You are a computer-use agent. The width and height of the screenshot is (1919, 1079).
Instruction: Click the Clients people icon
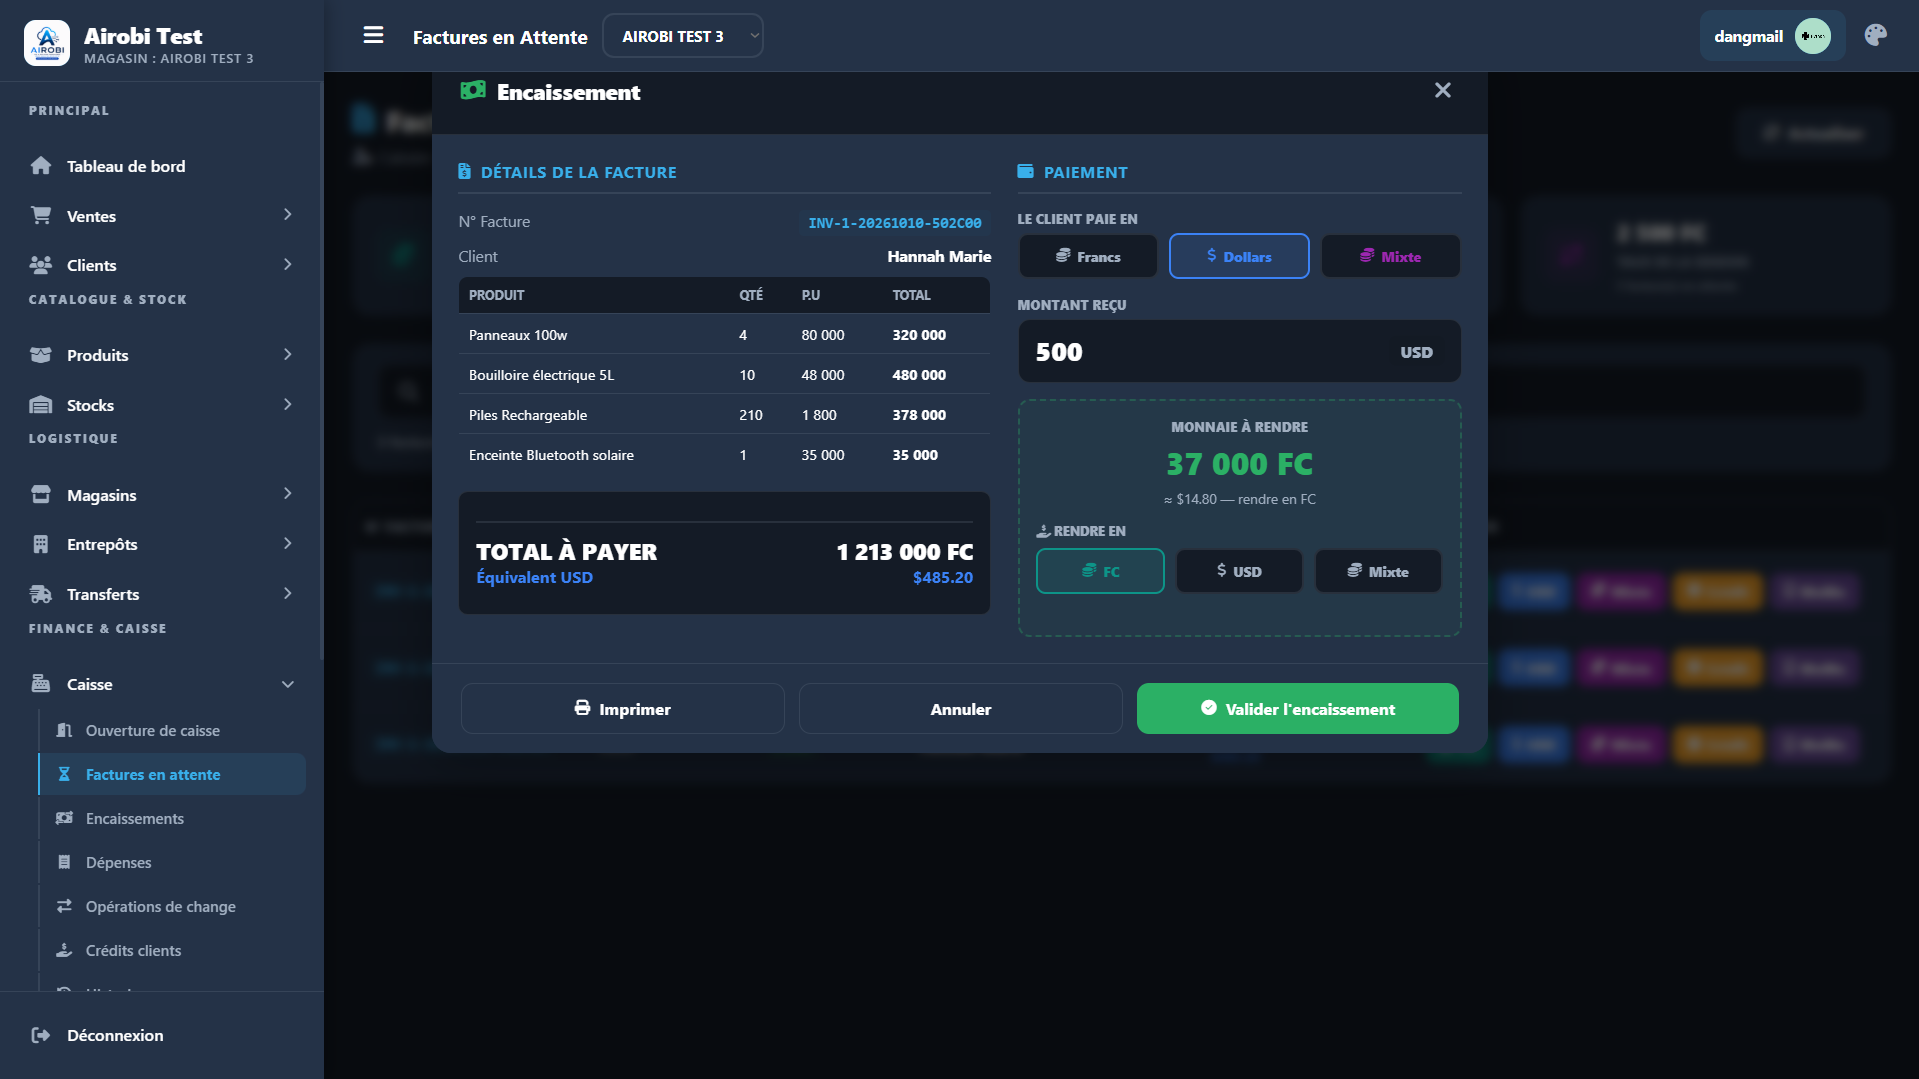tap(41, 265)
